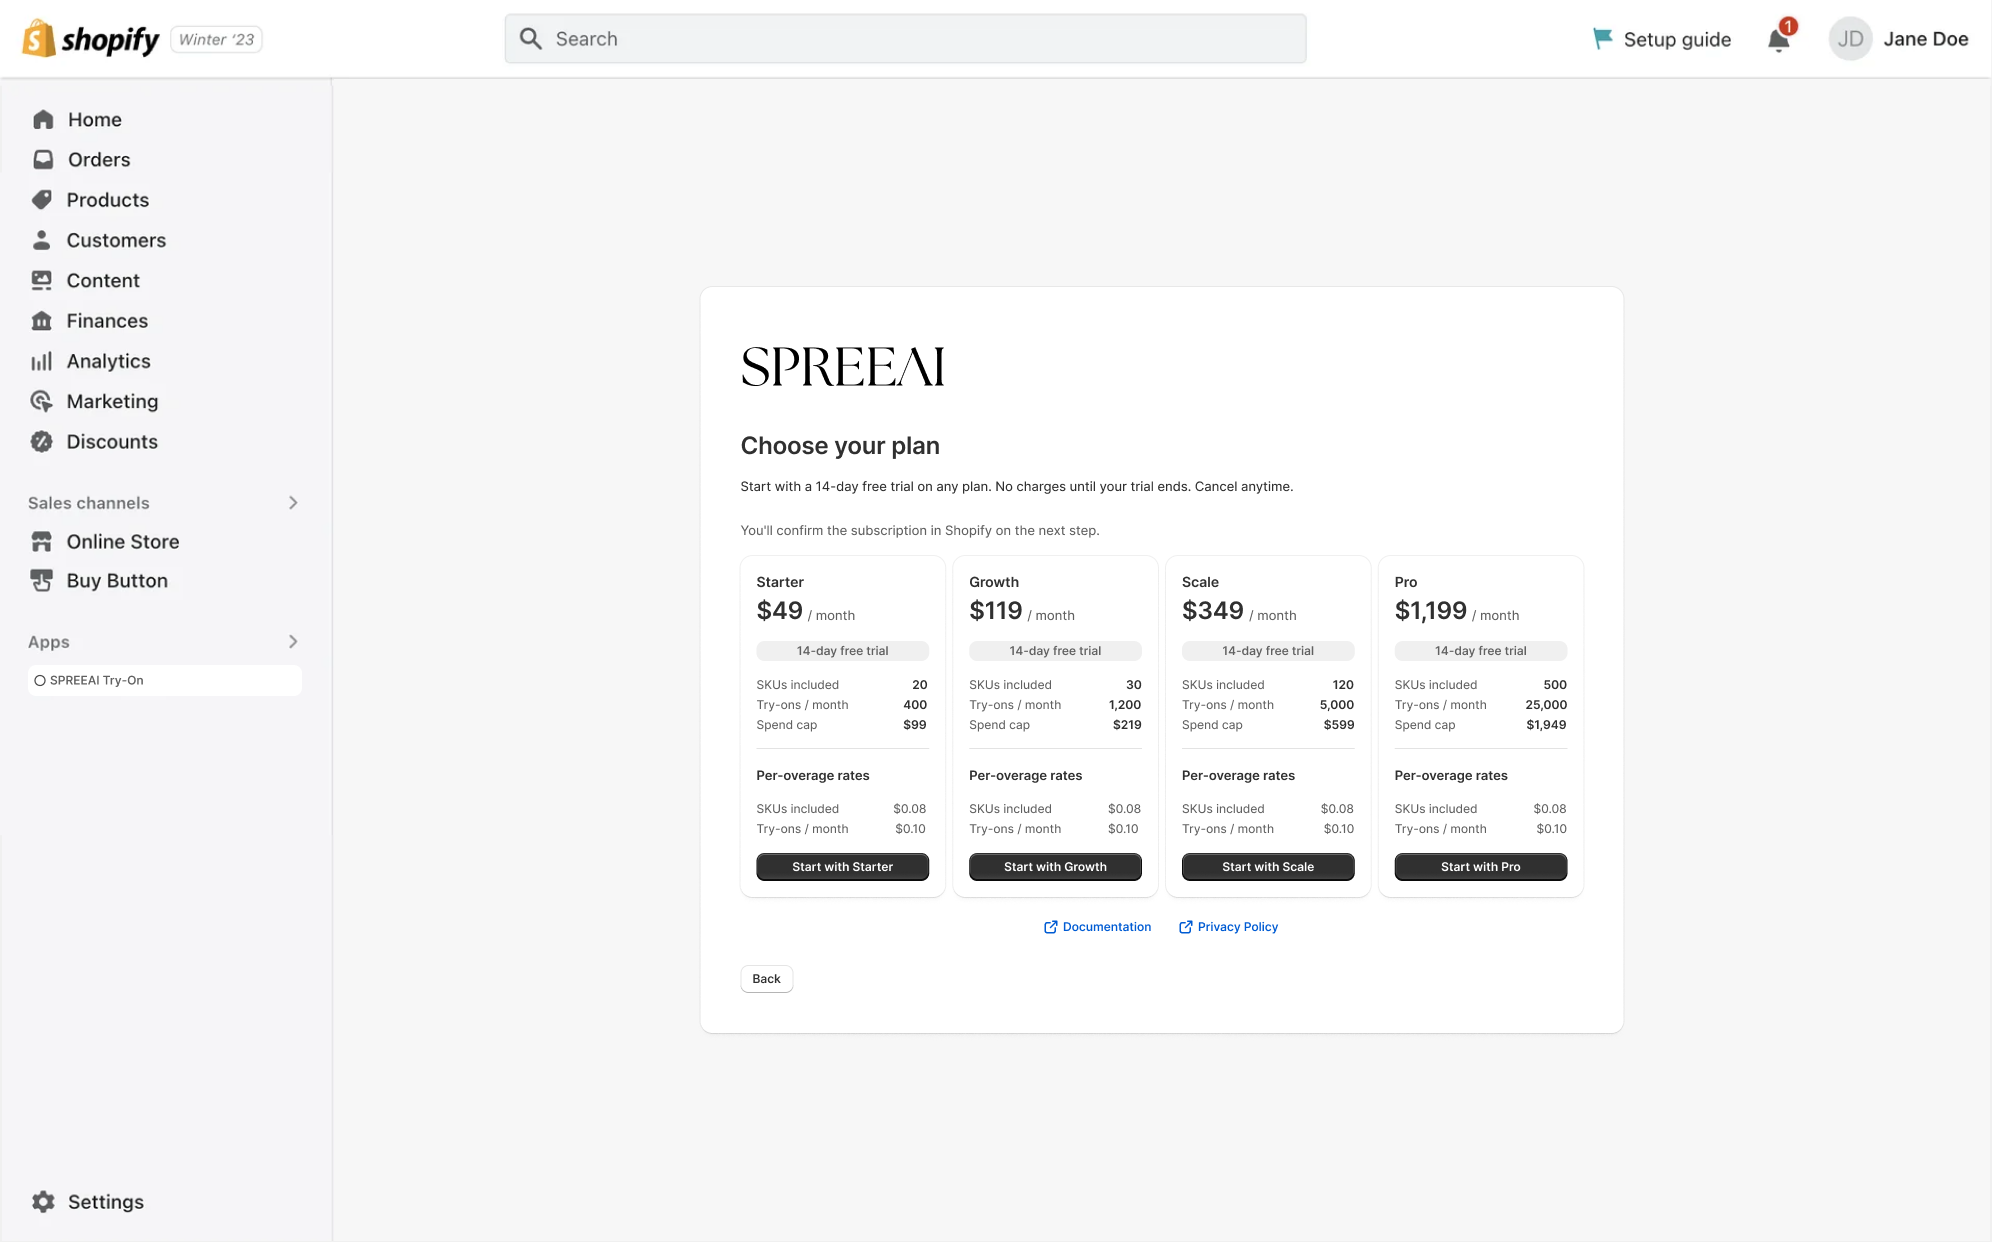Click the SPREEAI Try-On circle icon
Image resolution: width=1992 pixels, height=1242 pixels.
(x=40, y=681)
